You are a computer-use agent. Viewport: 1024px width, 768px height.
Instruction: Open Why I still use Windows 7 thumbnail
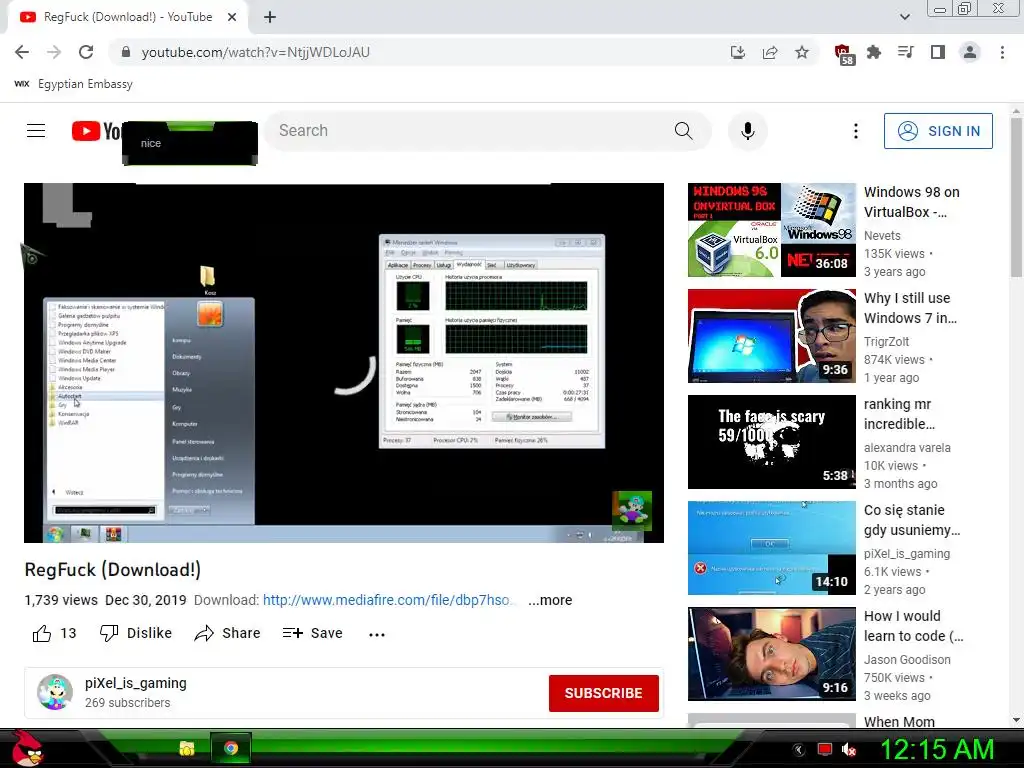[x=771, y=336]
